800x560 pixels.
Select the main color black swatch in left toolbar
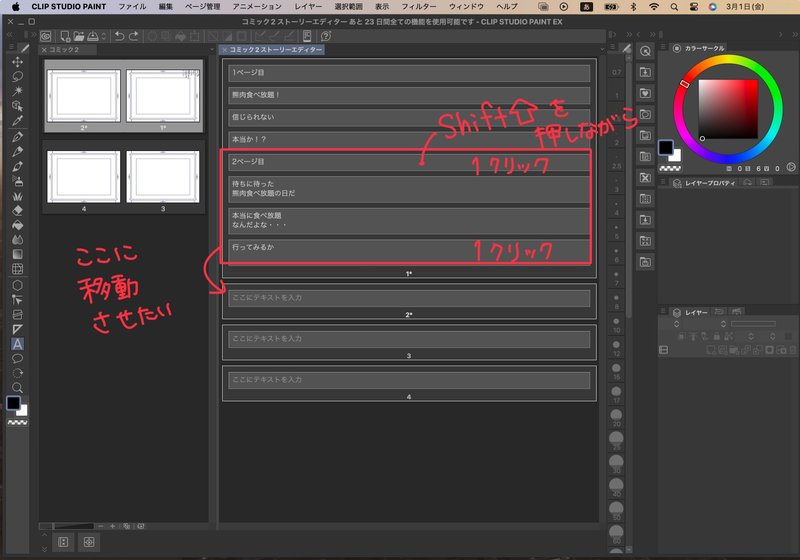coord(13,403)
